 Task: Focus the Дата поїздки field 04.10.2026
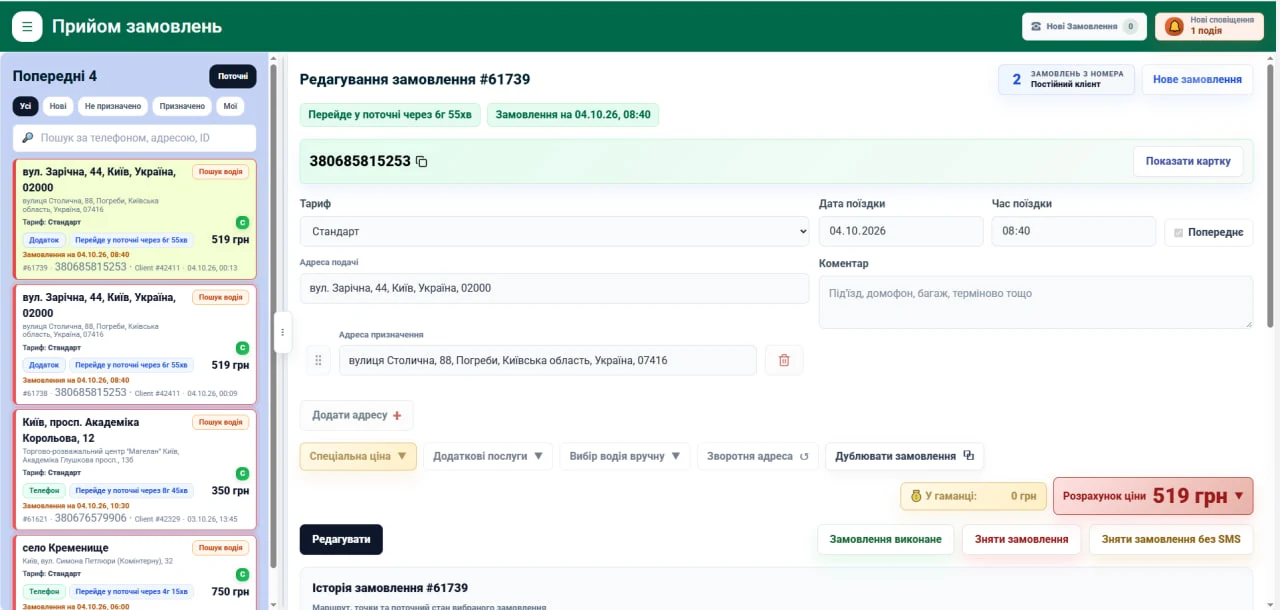pos(901,231)
